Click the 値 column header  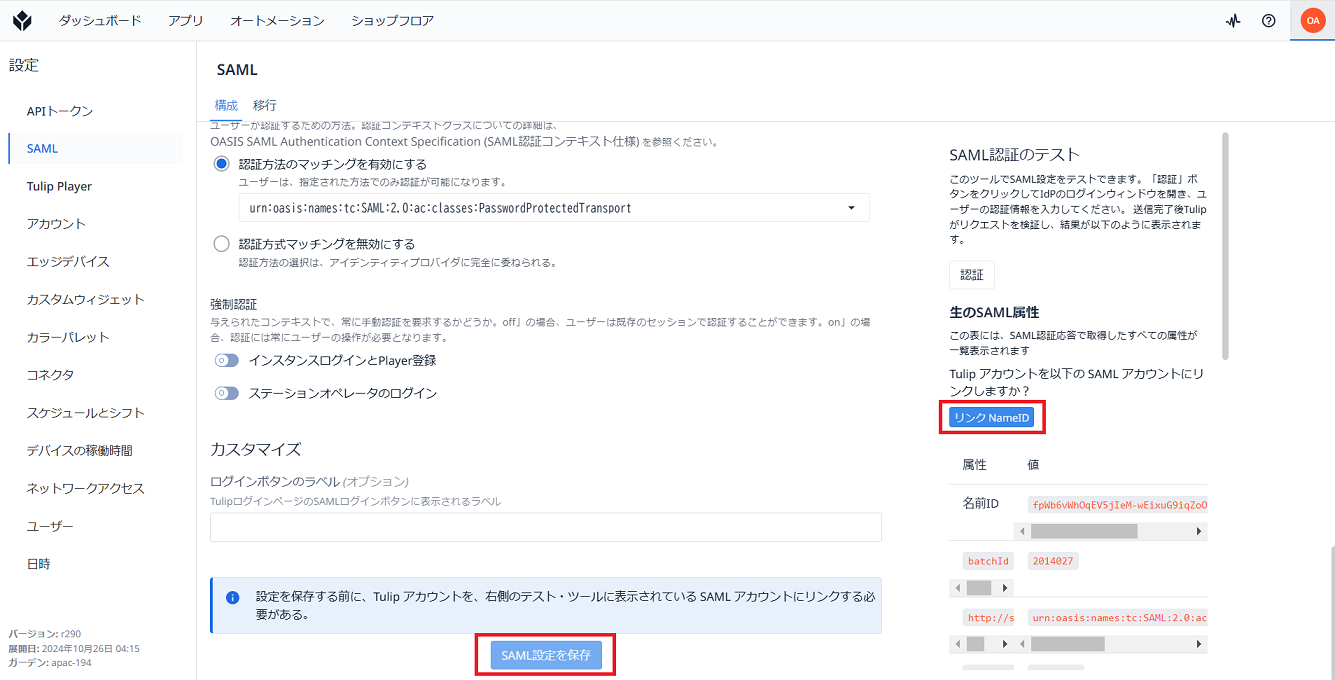[x=1033, y=465]
